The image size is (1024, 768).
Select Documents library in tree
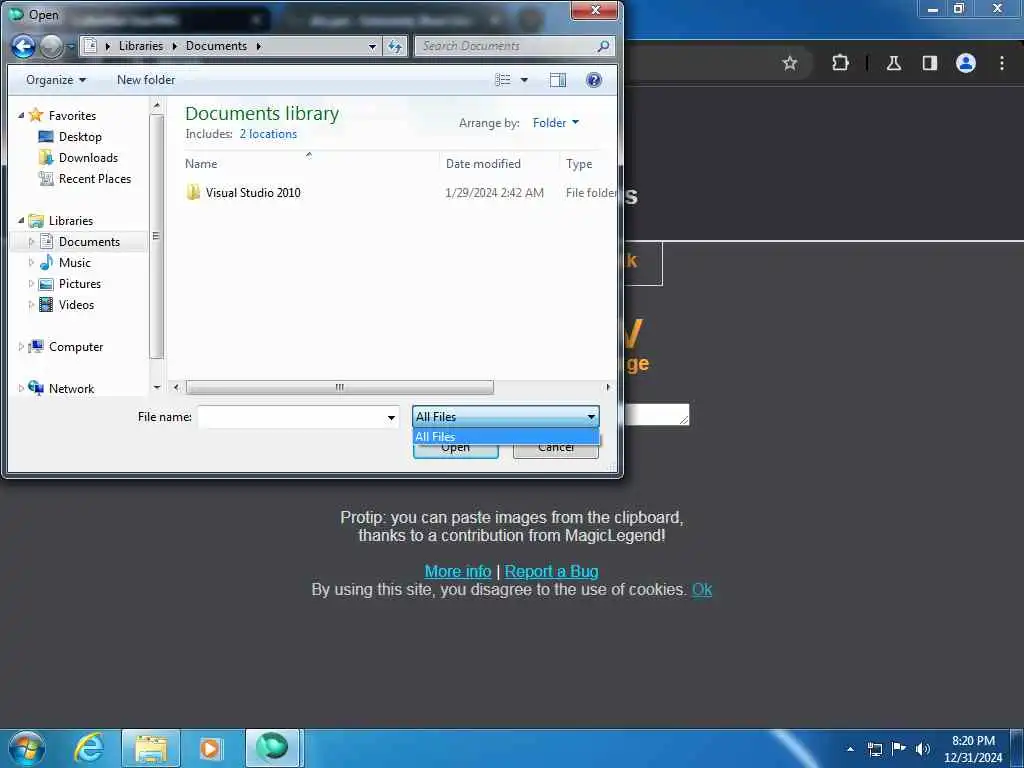89,242
